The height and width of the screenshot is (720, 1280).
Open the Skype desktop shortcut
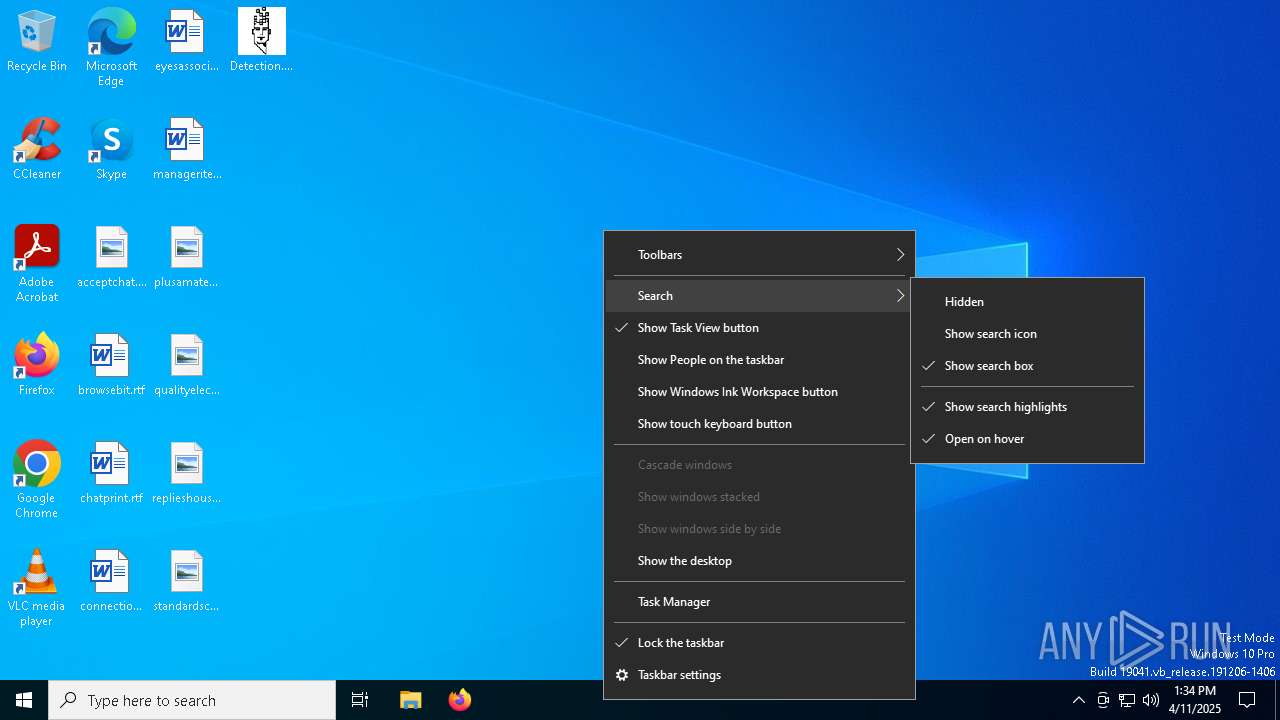[x=111, y=149]
